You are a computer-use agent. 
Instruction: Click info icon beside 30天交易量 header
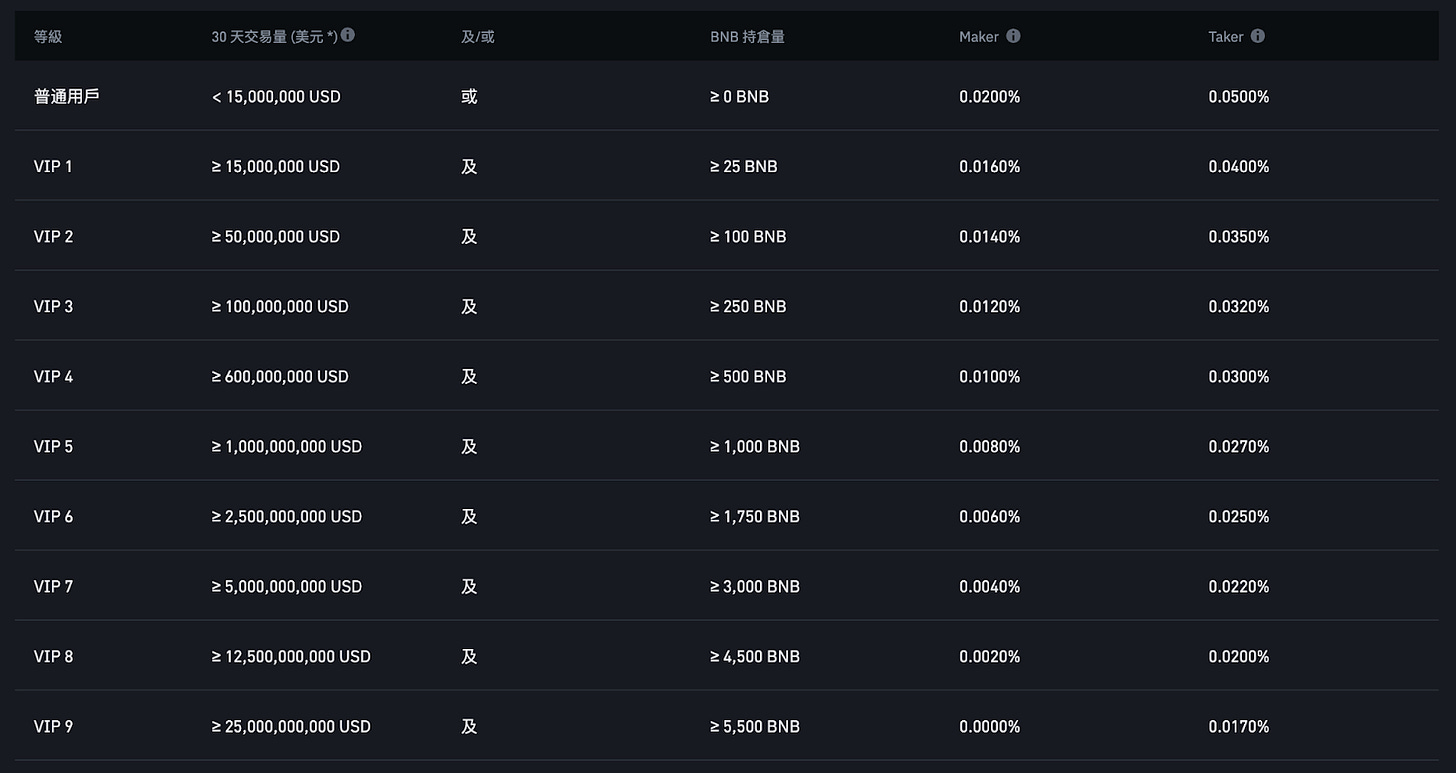pos(348,35)
